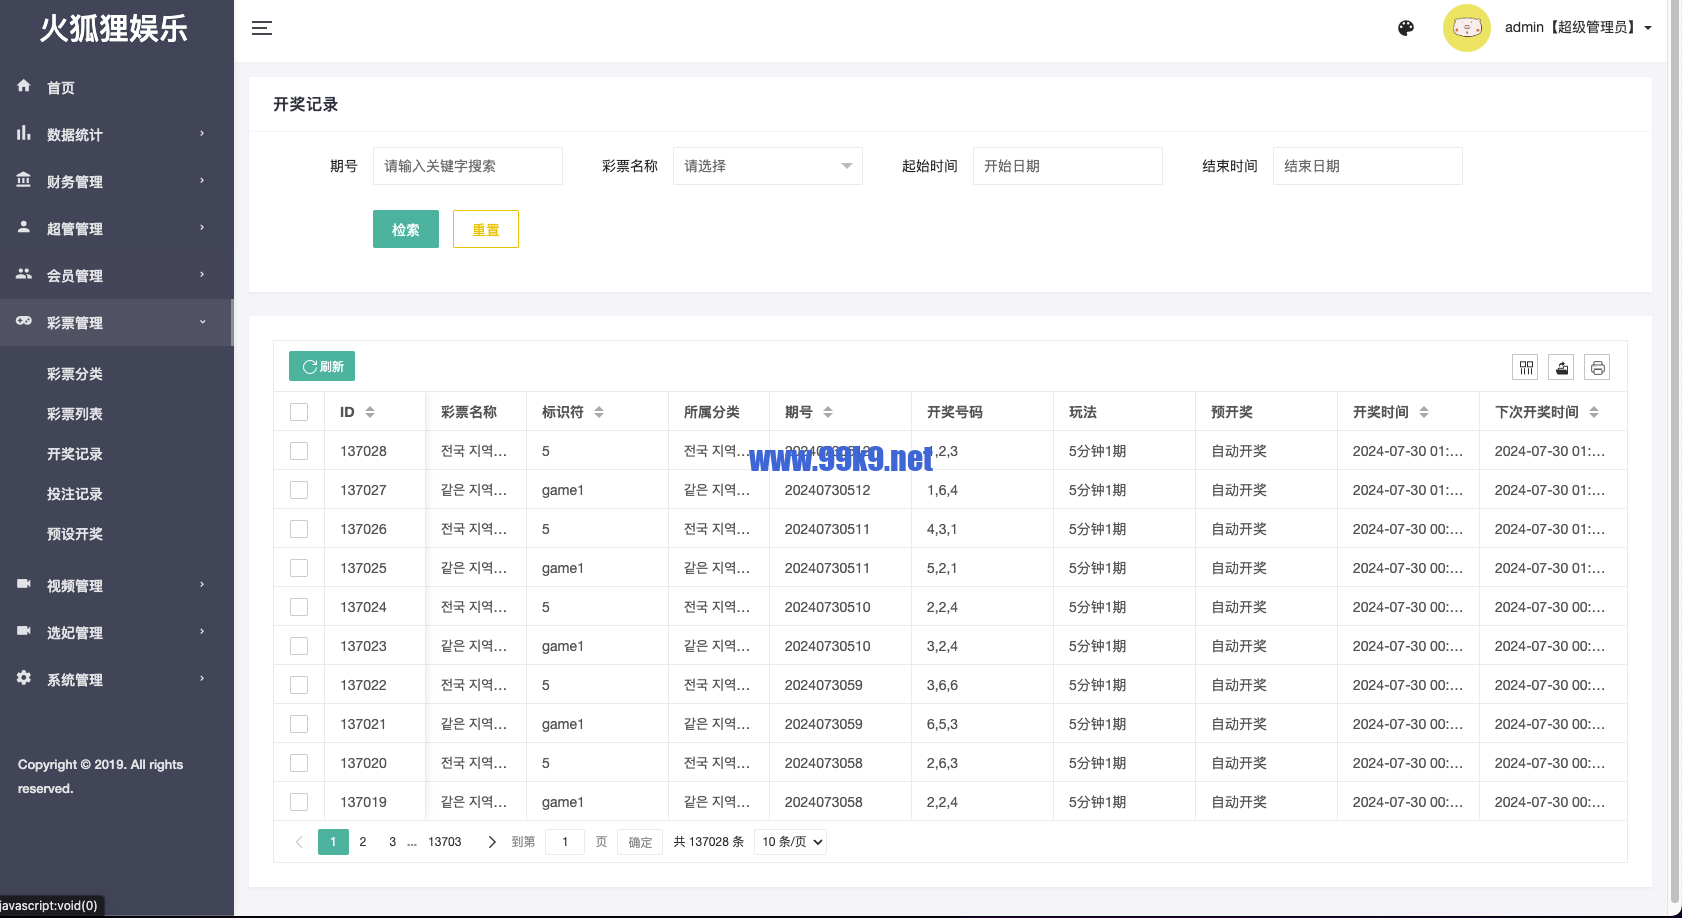Click the gear icon for 系统管理

tap(24, 678)
